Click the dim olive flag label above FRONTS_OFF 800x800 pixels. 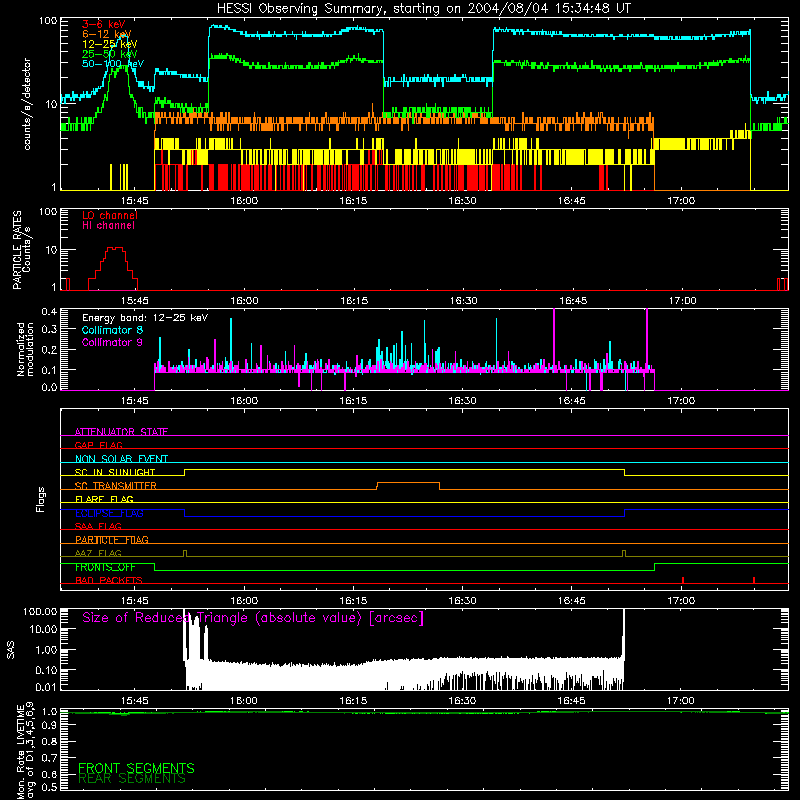pos(98,553)
